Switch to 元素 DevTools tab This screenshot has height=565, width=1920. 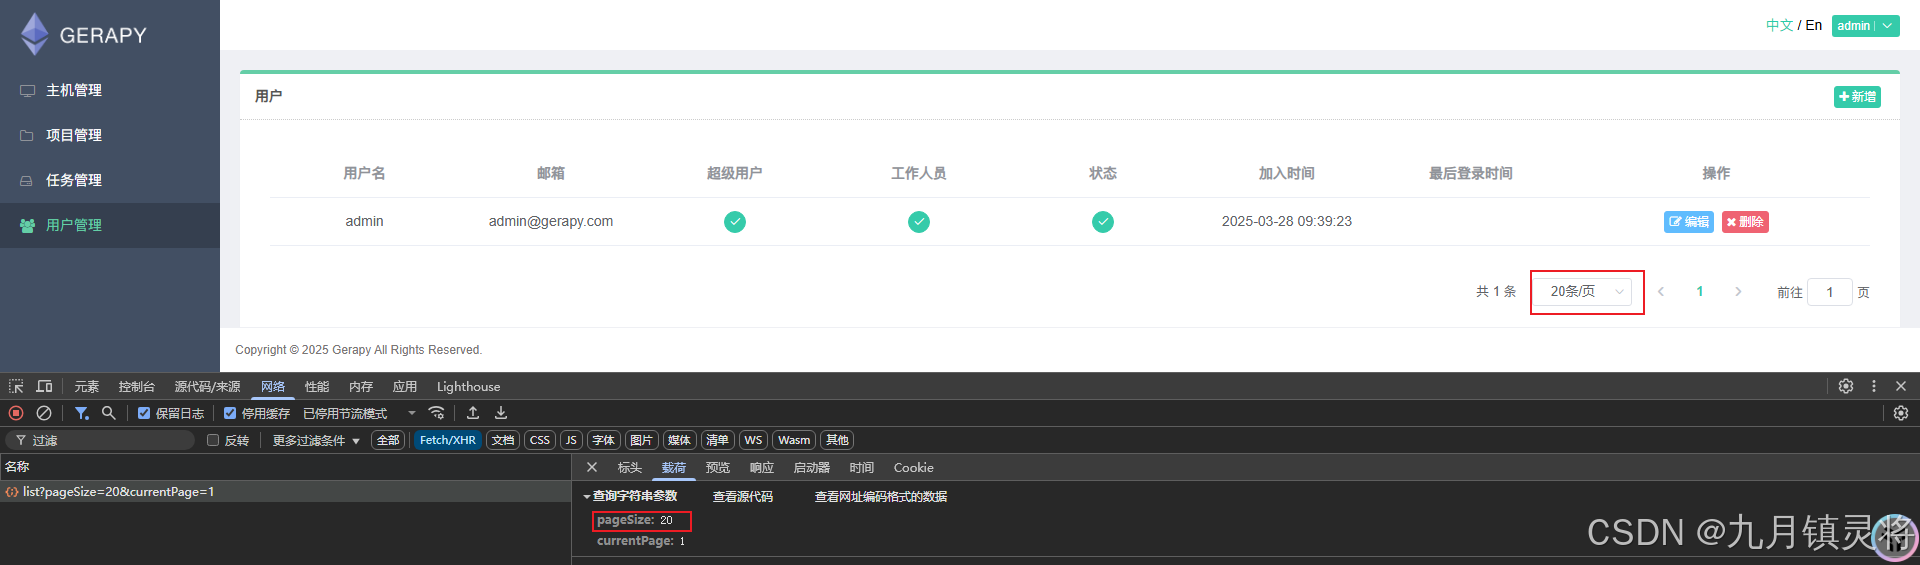pos(87,386)
